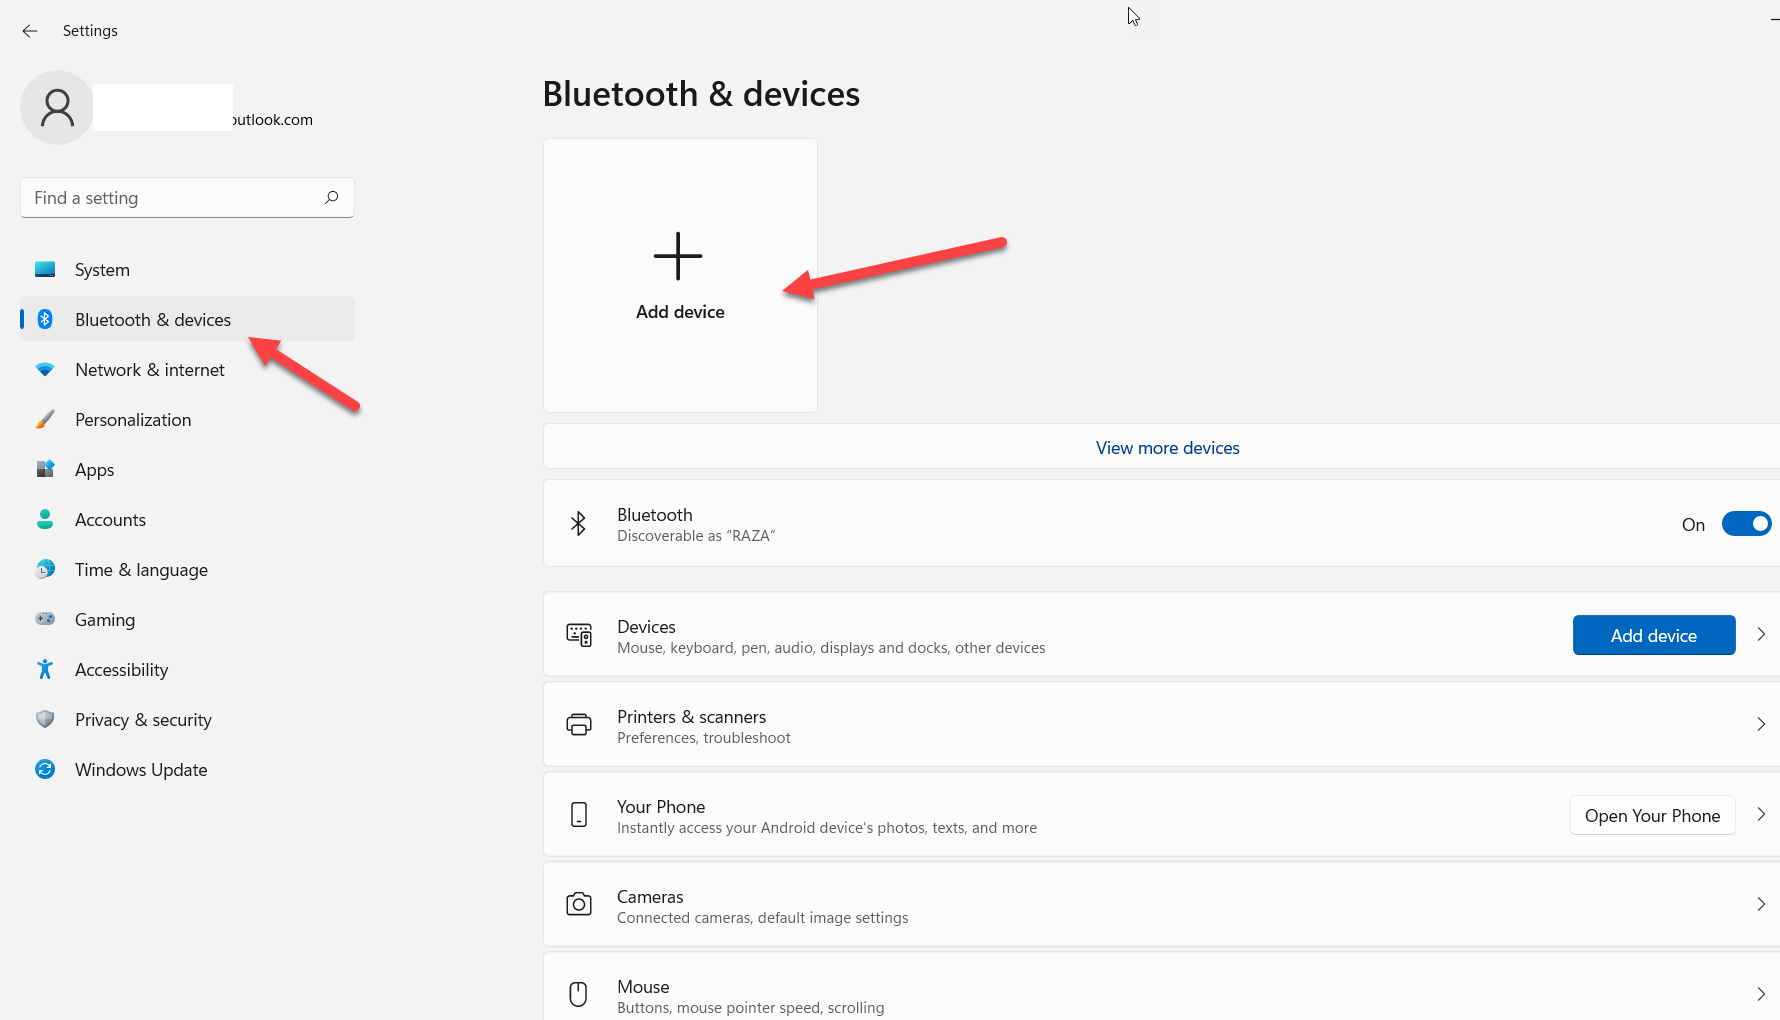Expand the Printers & scanners chevron
1780x1020 pixels.
click(1761, 724)
